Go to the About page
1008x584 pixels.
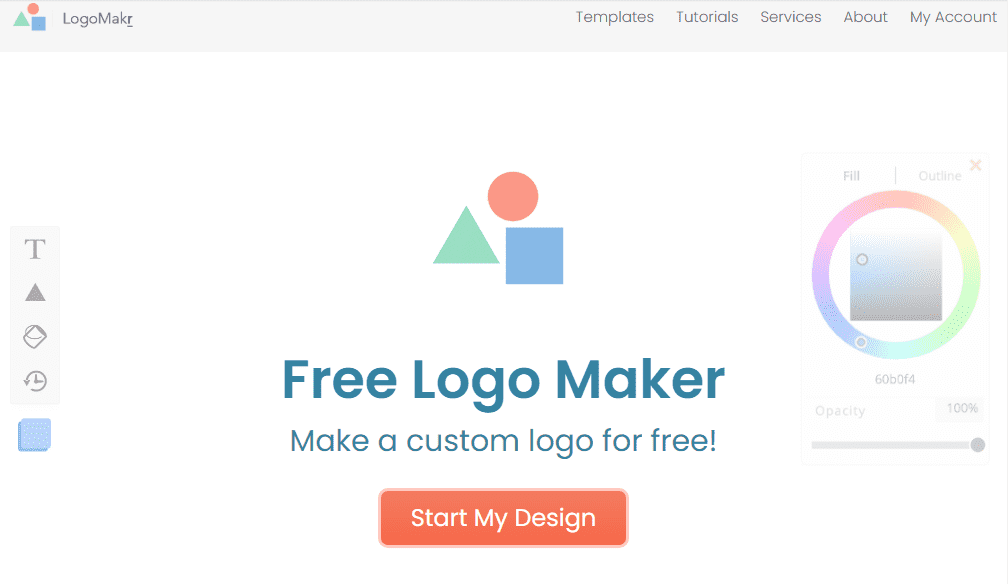pyautogui.click(x=865, y=17)
